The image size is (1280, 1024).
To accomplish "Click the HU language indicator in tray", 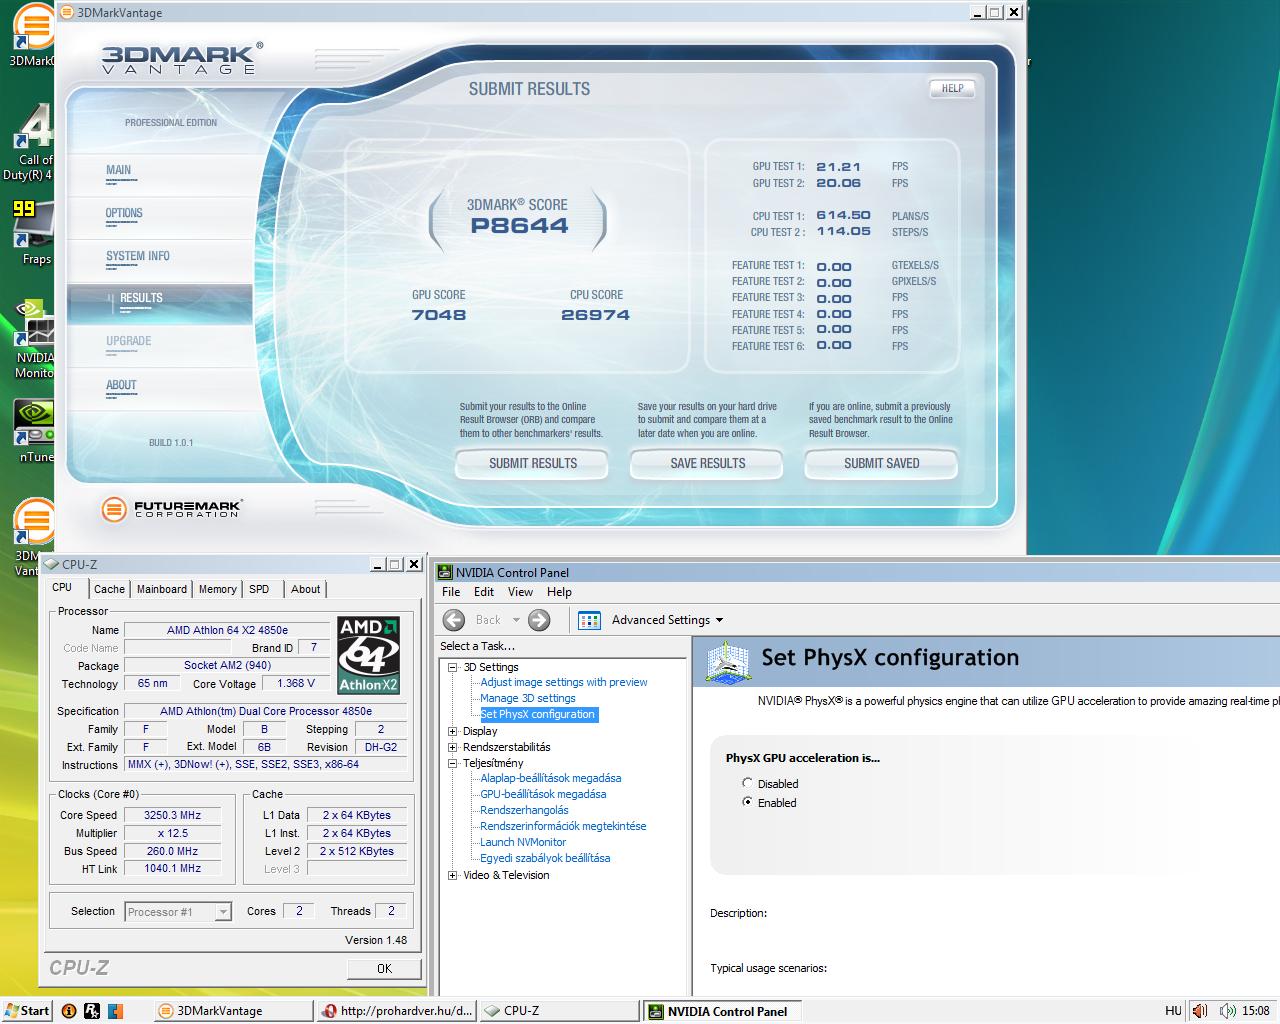I will point(1173,1011).
